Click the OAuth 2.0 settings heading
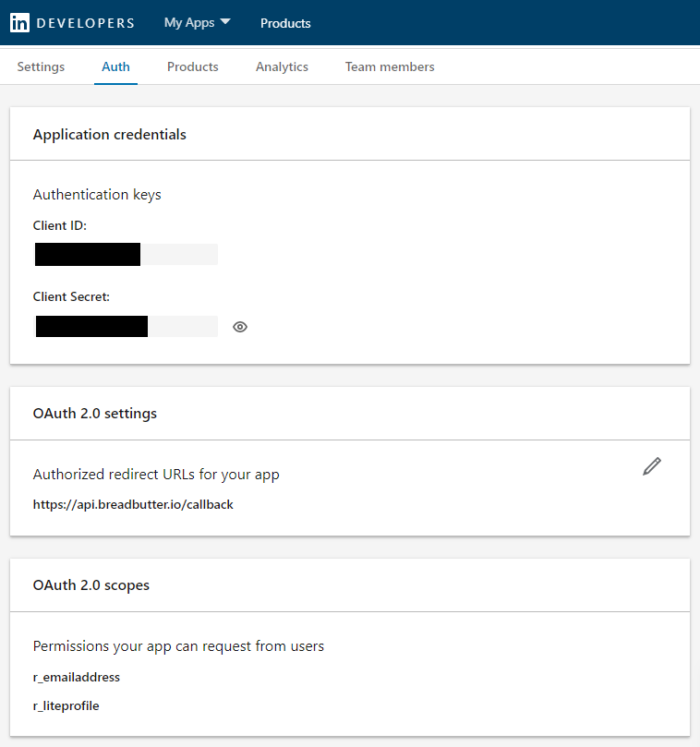700x747 pixels. [95, 413]
